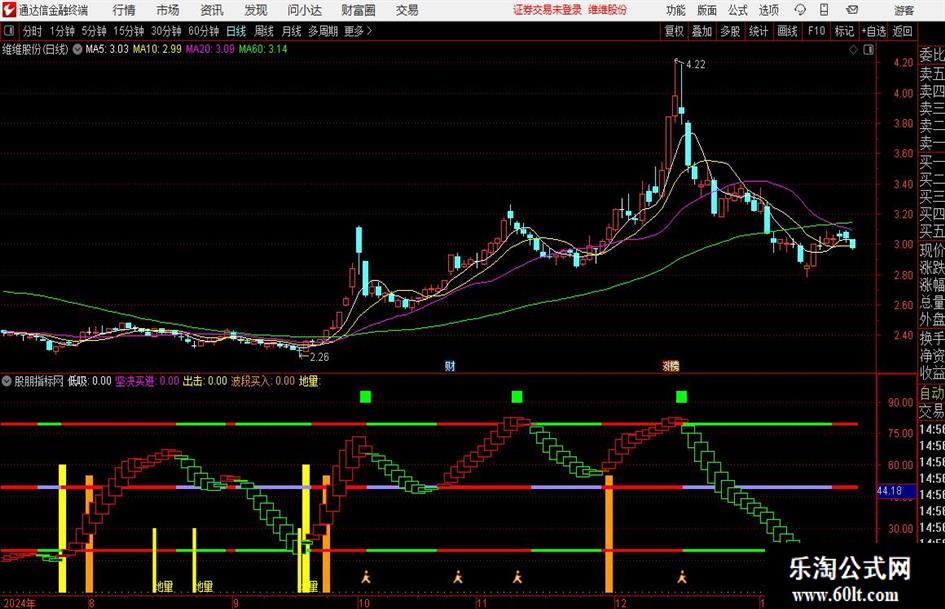This screenshot has width=945, height=609.
Task: Switch to the 1分钟 period tab
Action: point(62,31)
